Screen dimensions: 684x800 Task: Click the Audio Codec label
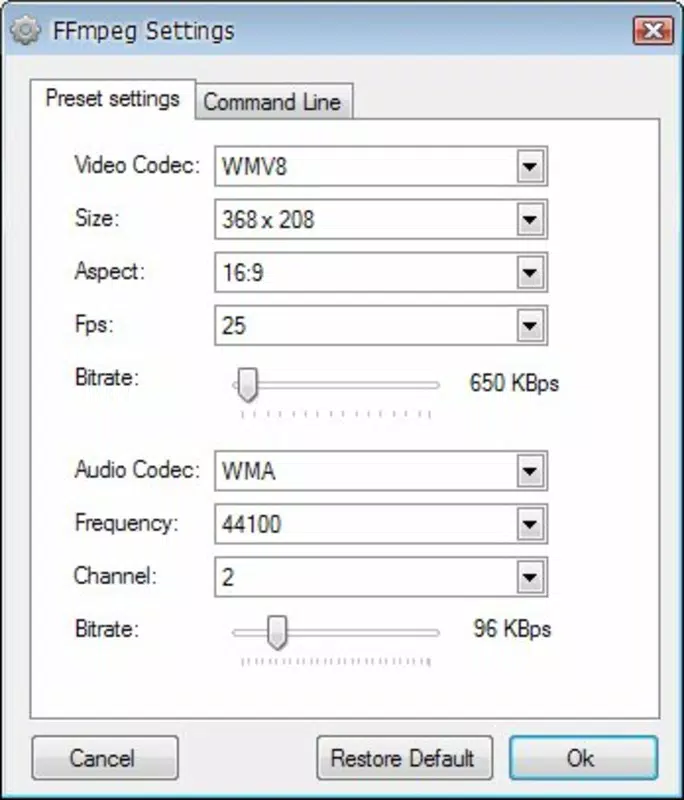point(137,469)
